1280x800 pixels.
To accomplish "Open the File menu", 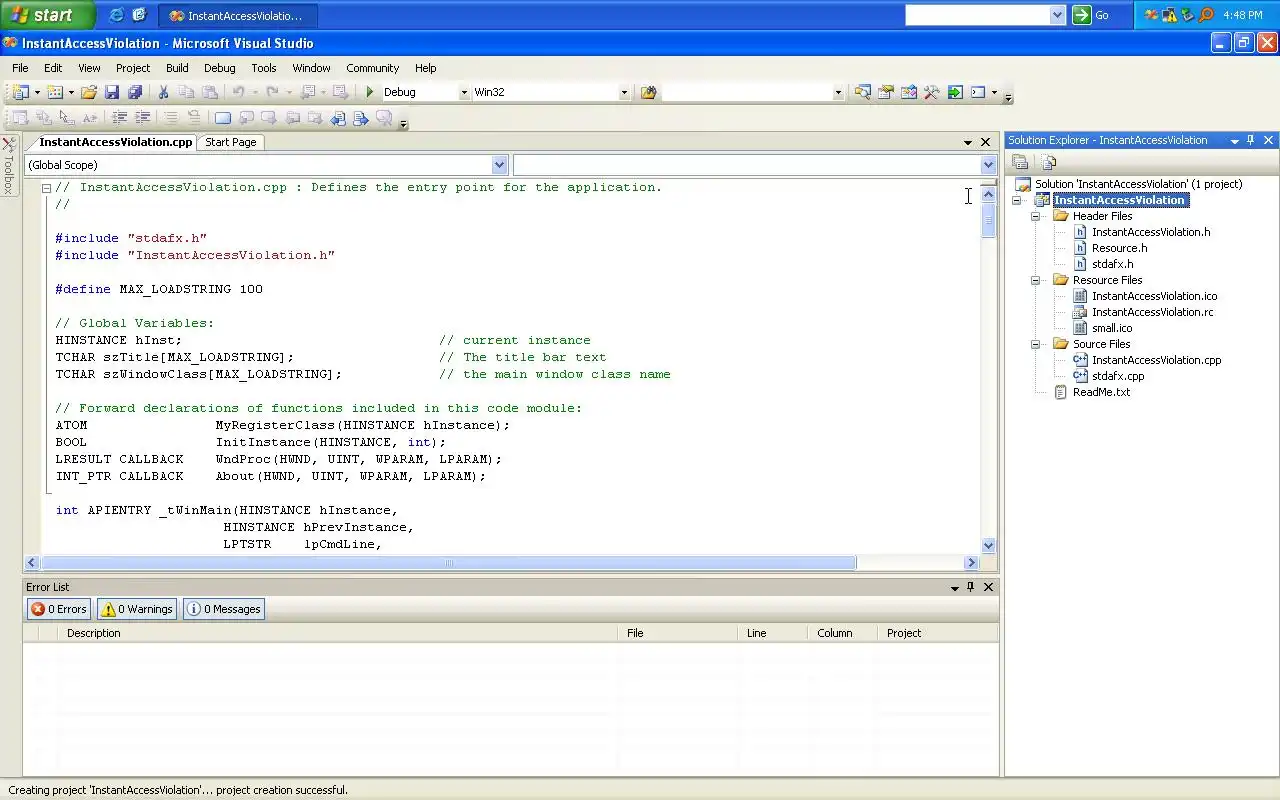I will click(20, 68).
